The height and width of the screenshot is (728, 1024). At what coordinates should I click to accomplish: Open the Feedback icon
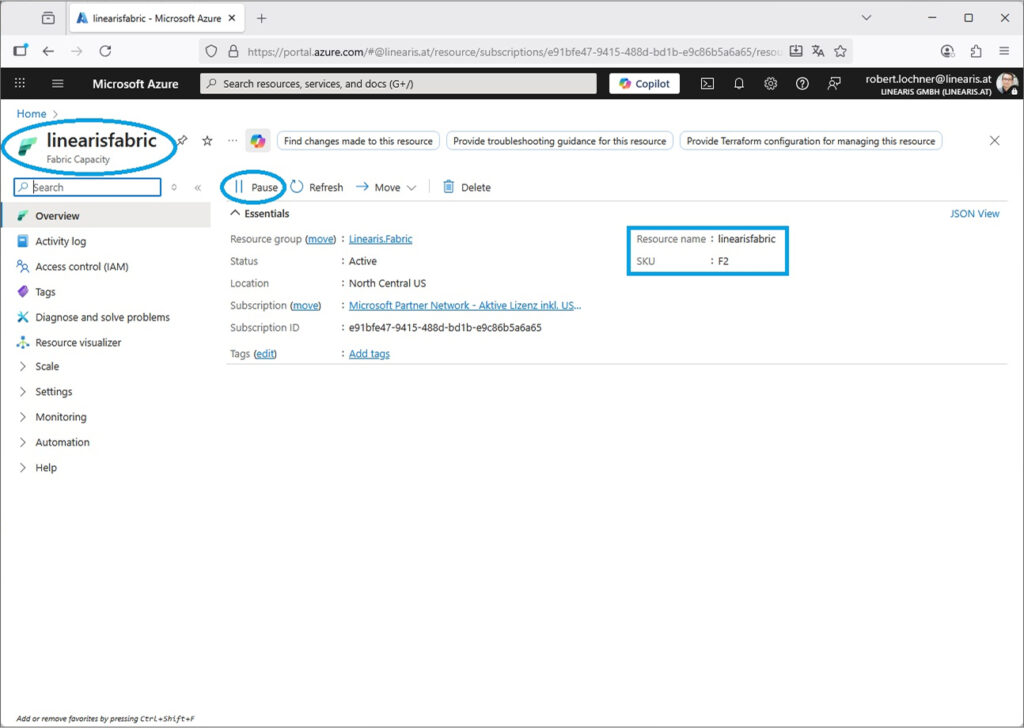(x=834, y=84)
